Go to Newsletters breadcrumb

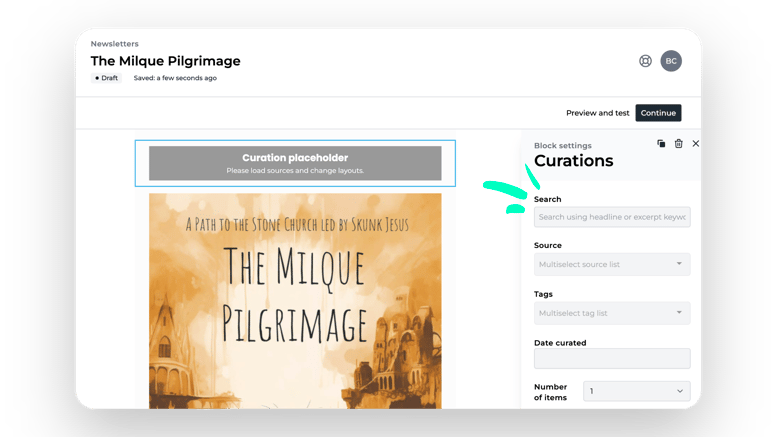(x=114, y=44)
